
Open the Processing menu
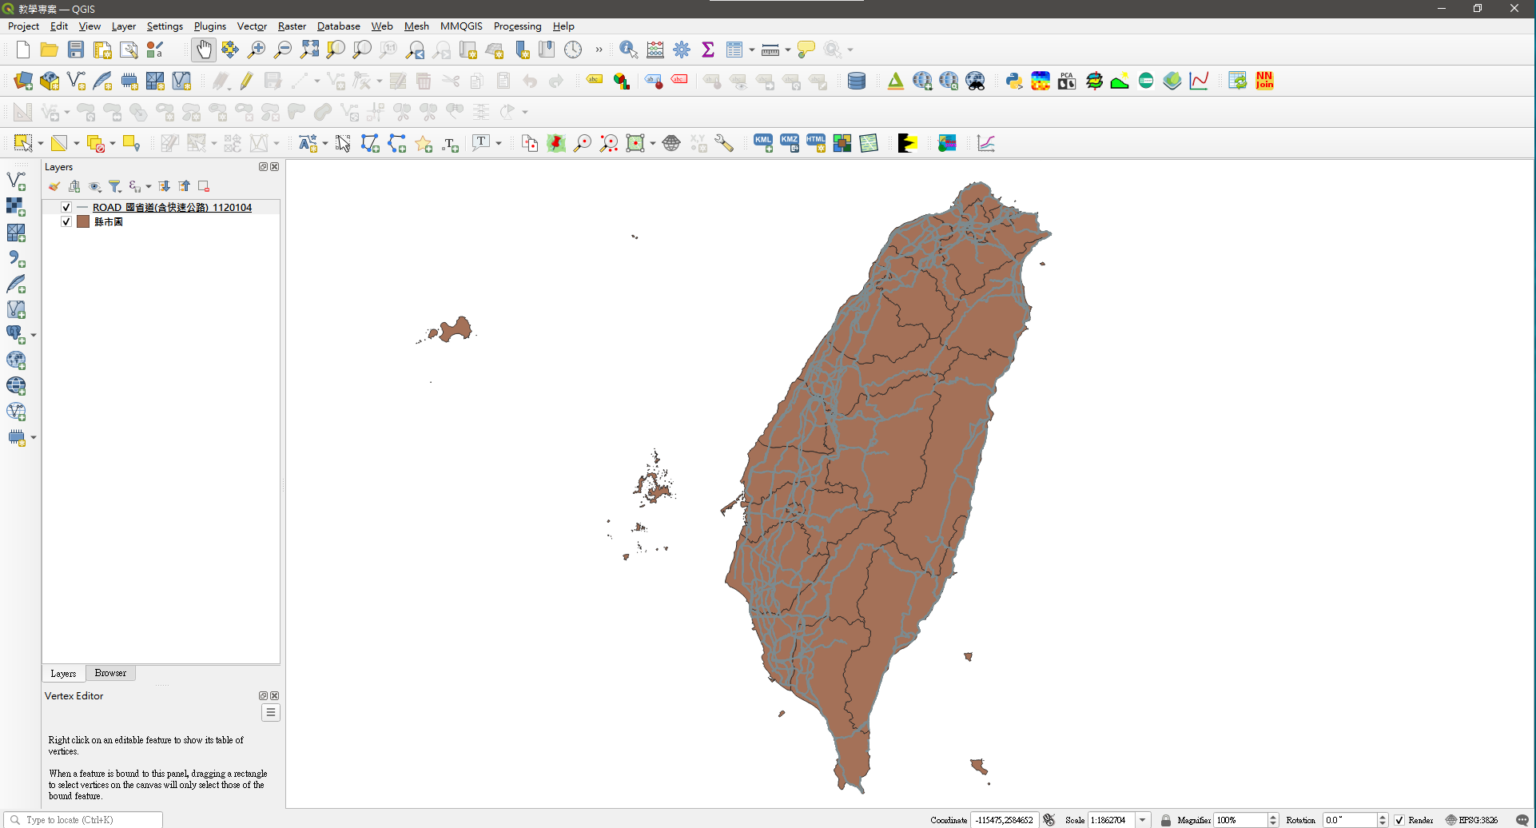[517, 26]
